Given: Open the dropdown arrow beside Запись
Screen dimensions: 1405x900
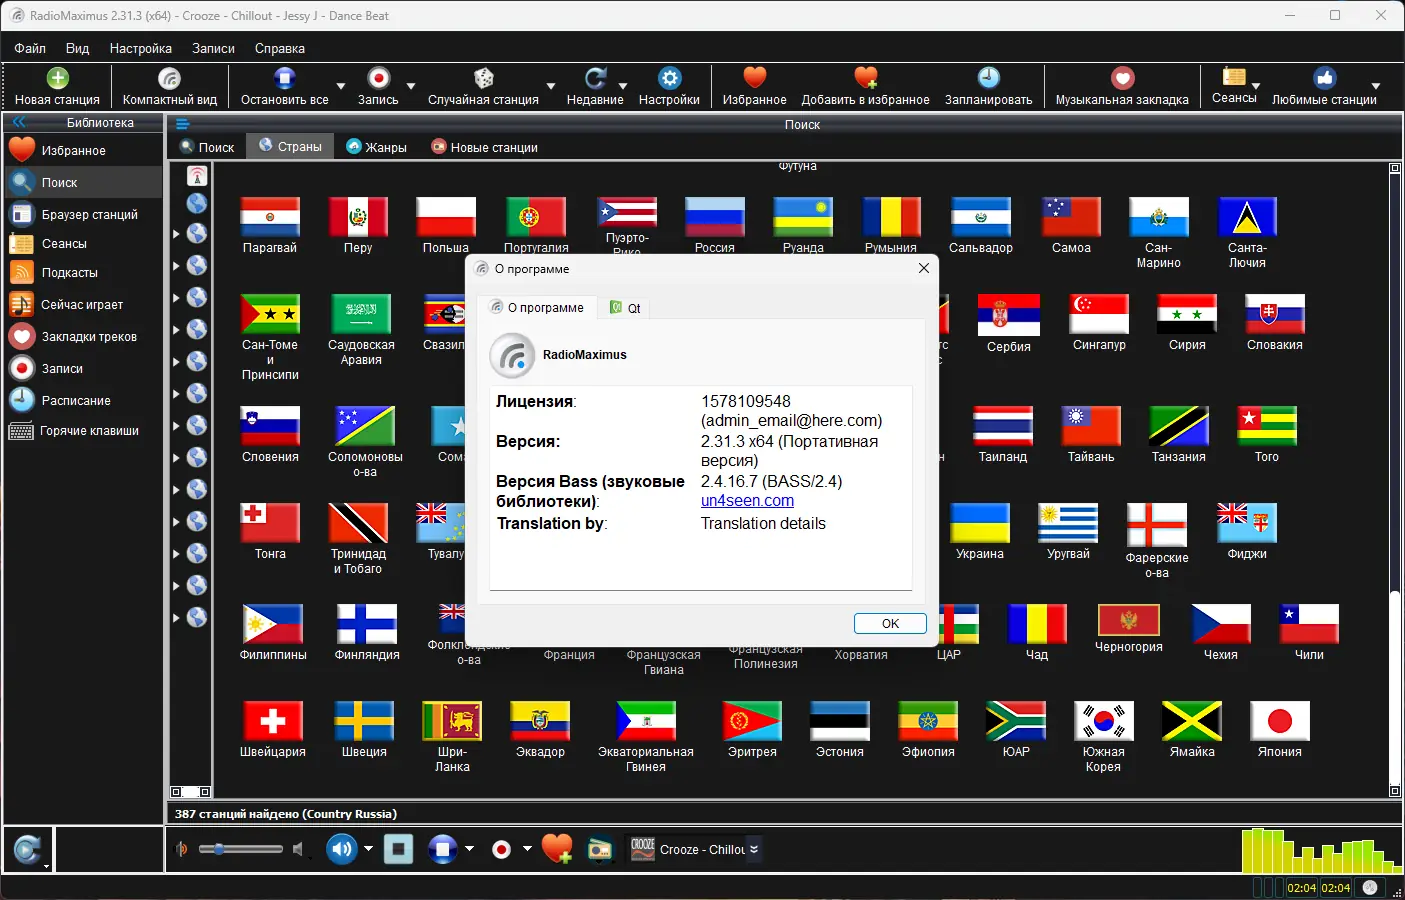Looking at the screenshot, I should click(411, 86).
